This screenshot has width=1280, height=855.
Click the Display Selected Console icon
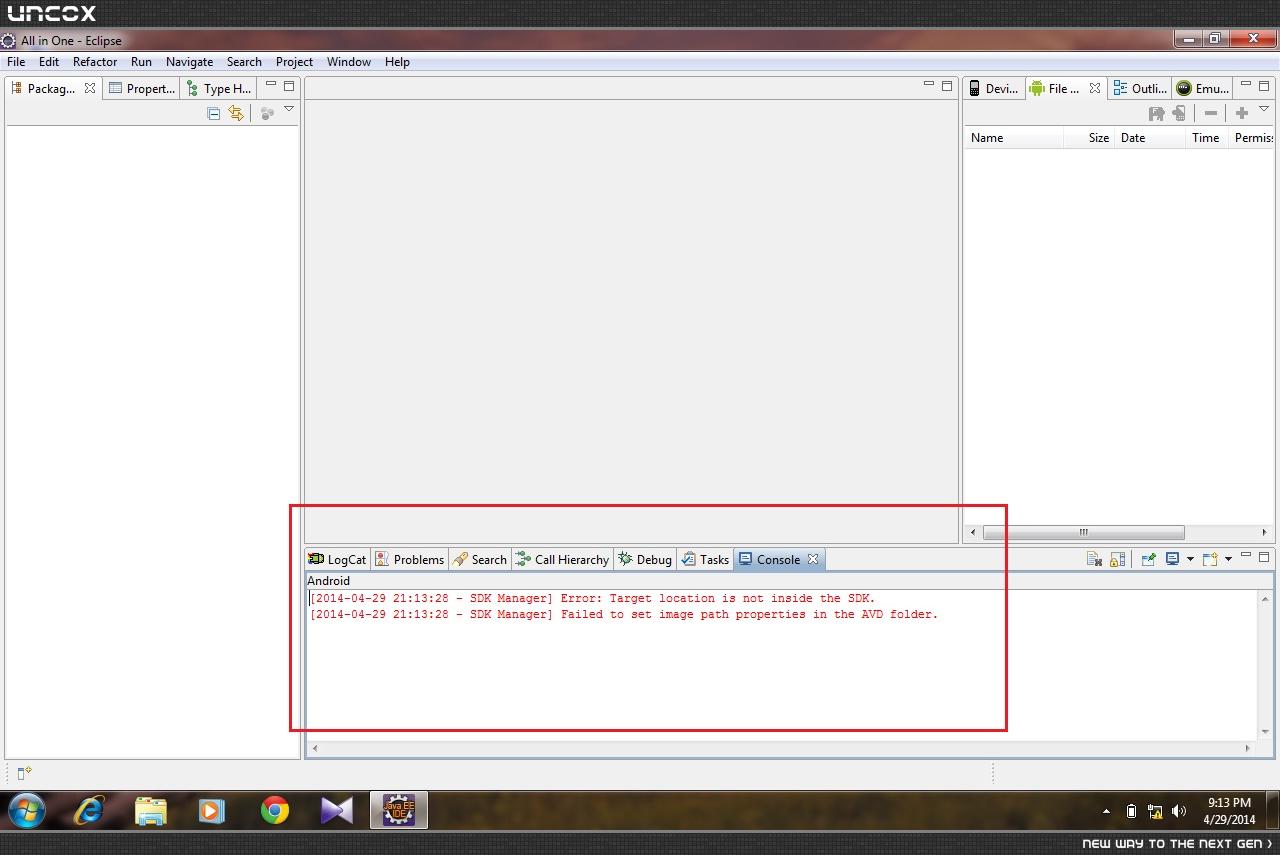(x=1173, y=559)
